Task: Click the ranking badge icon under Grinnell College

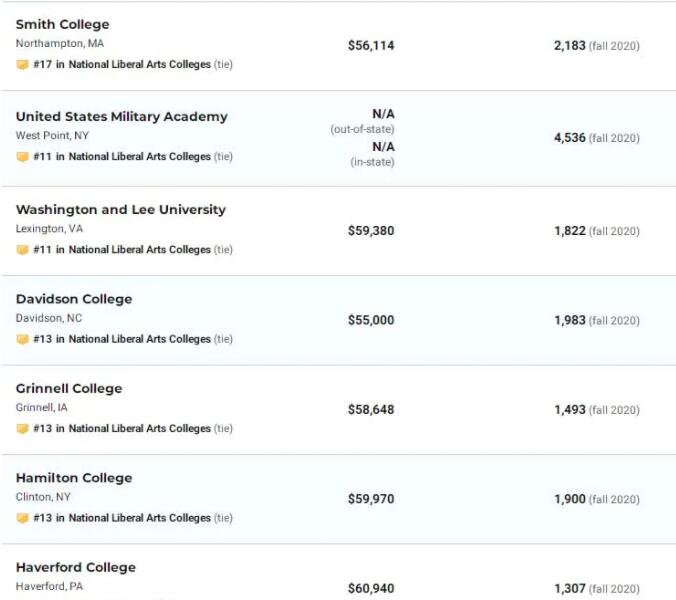Action: pos(22,429)
